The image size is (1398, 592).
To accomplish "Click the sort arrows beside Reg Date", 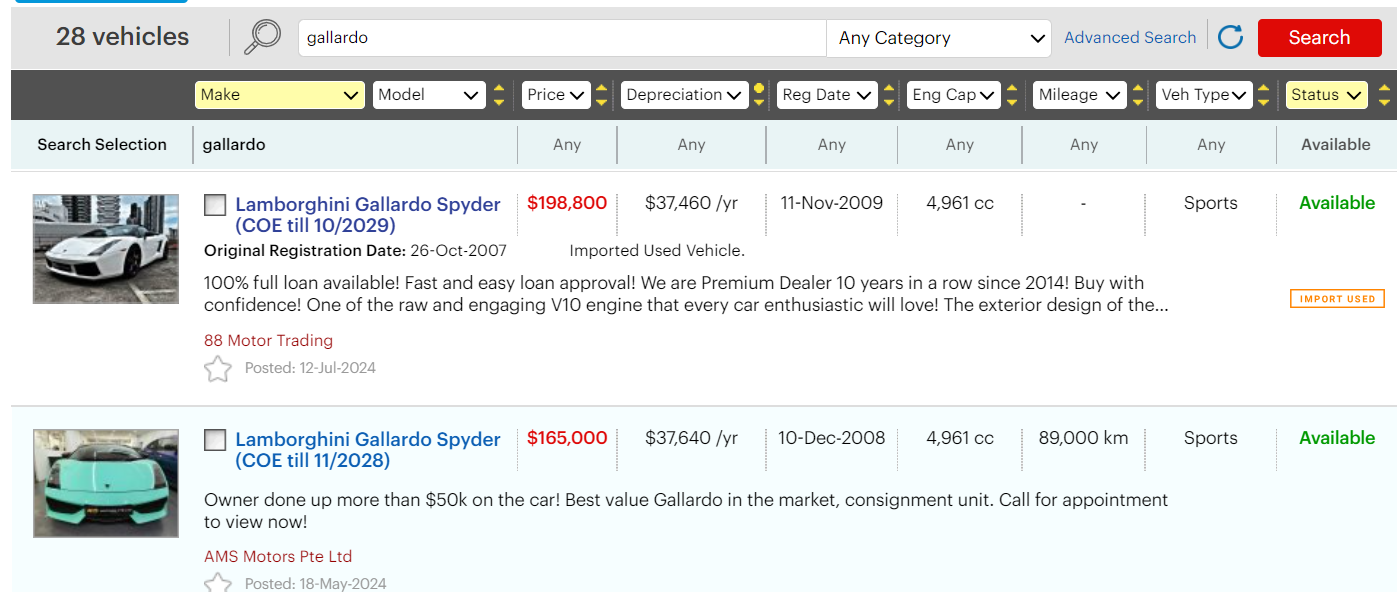I will 889,95.
